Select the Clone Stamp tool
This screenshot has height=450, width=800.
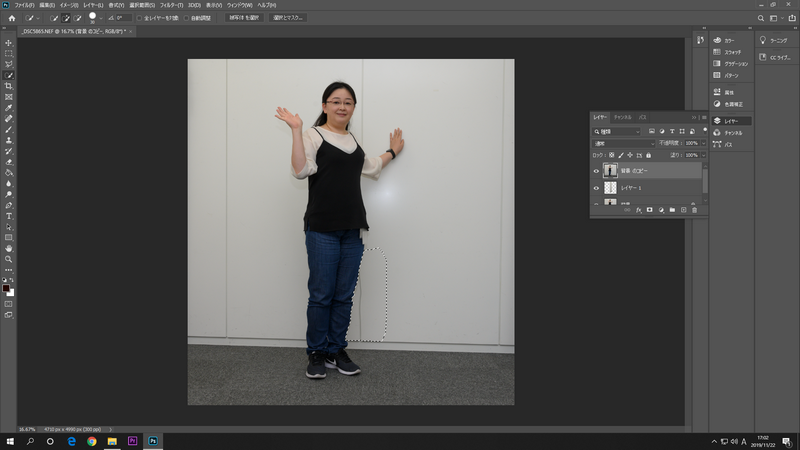point(9,140)
